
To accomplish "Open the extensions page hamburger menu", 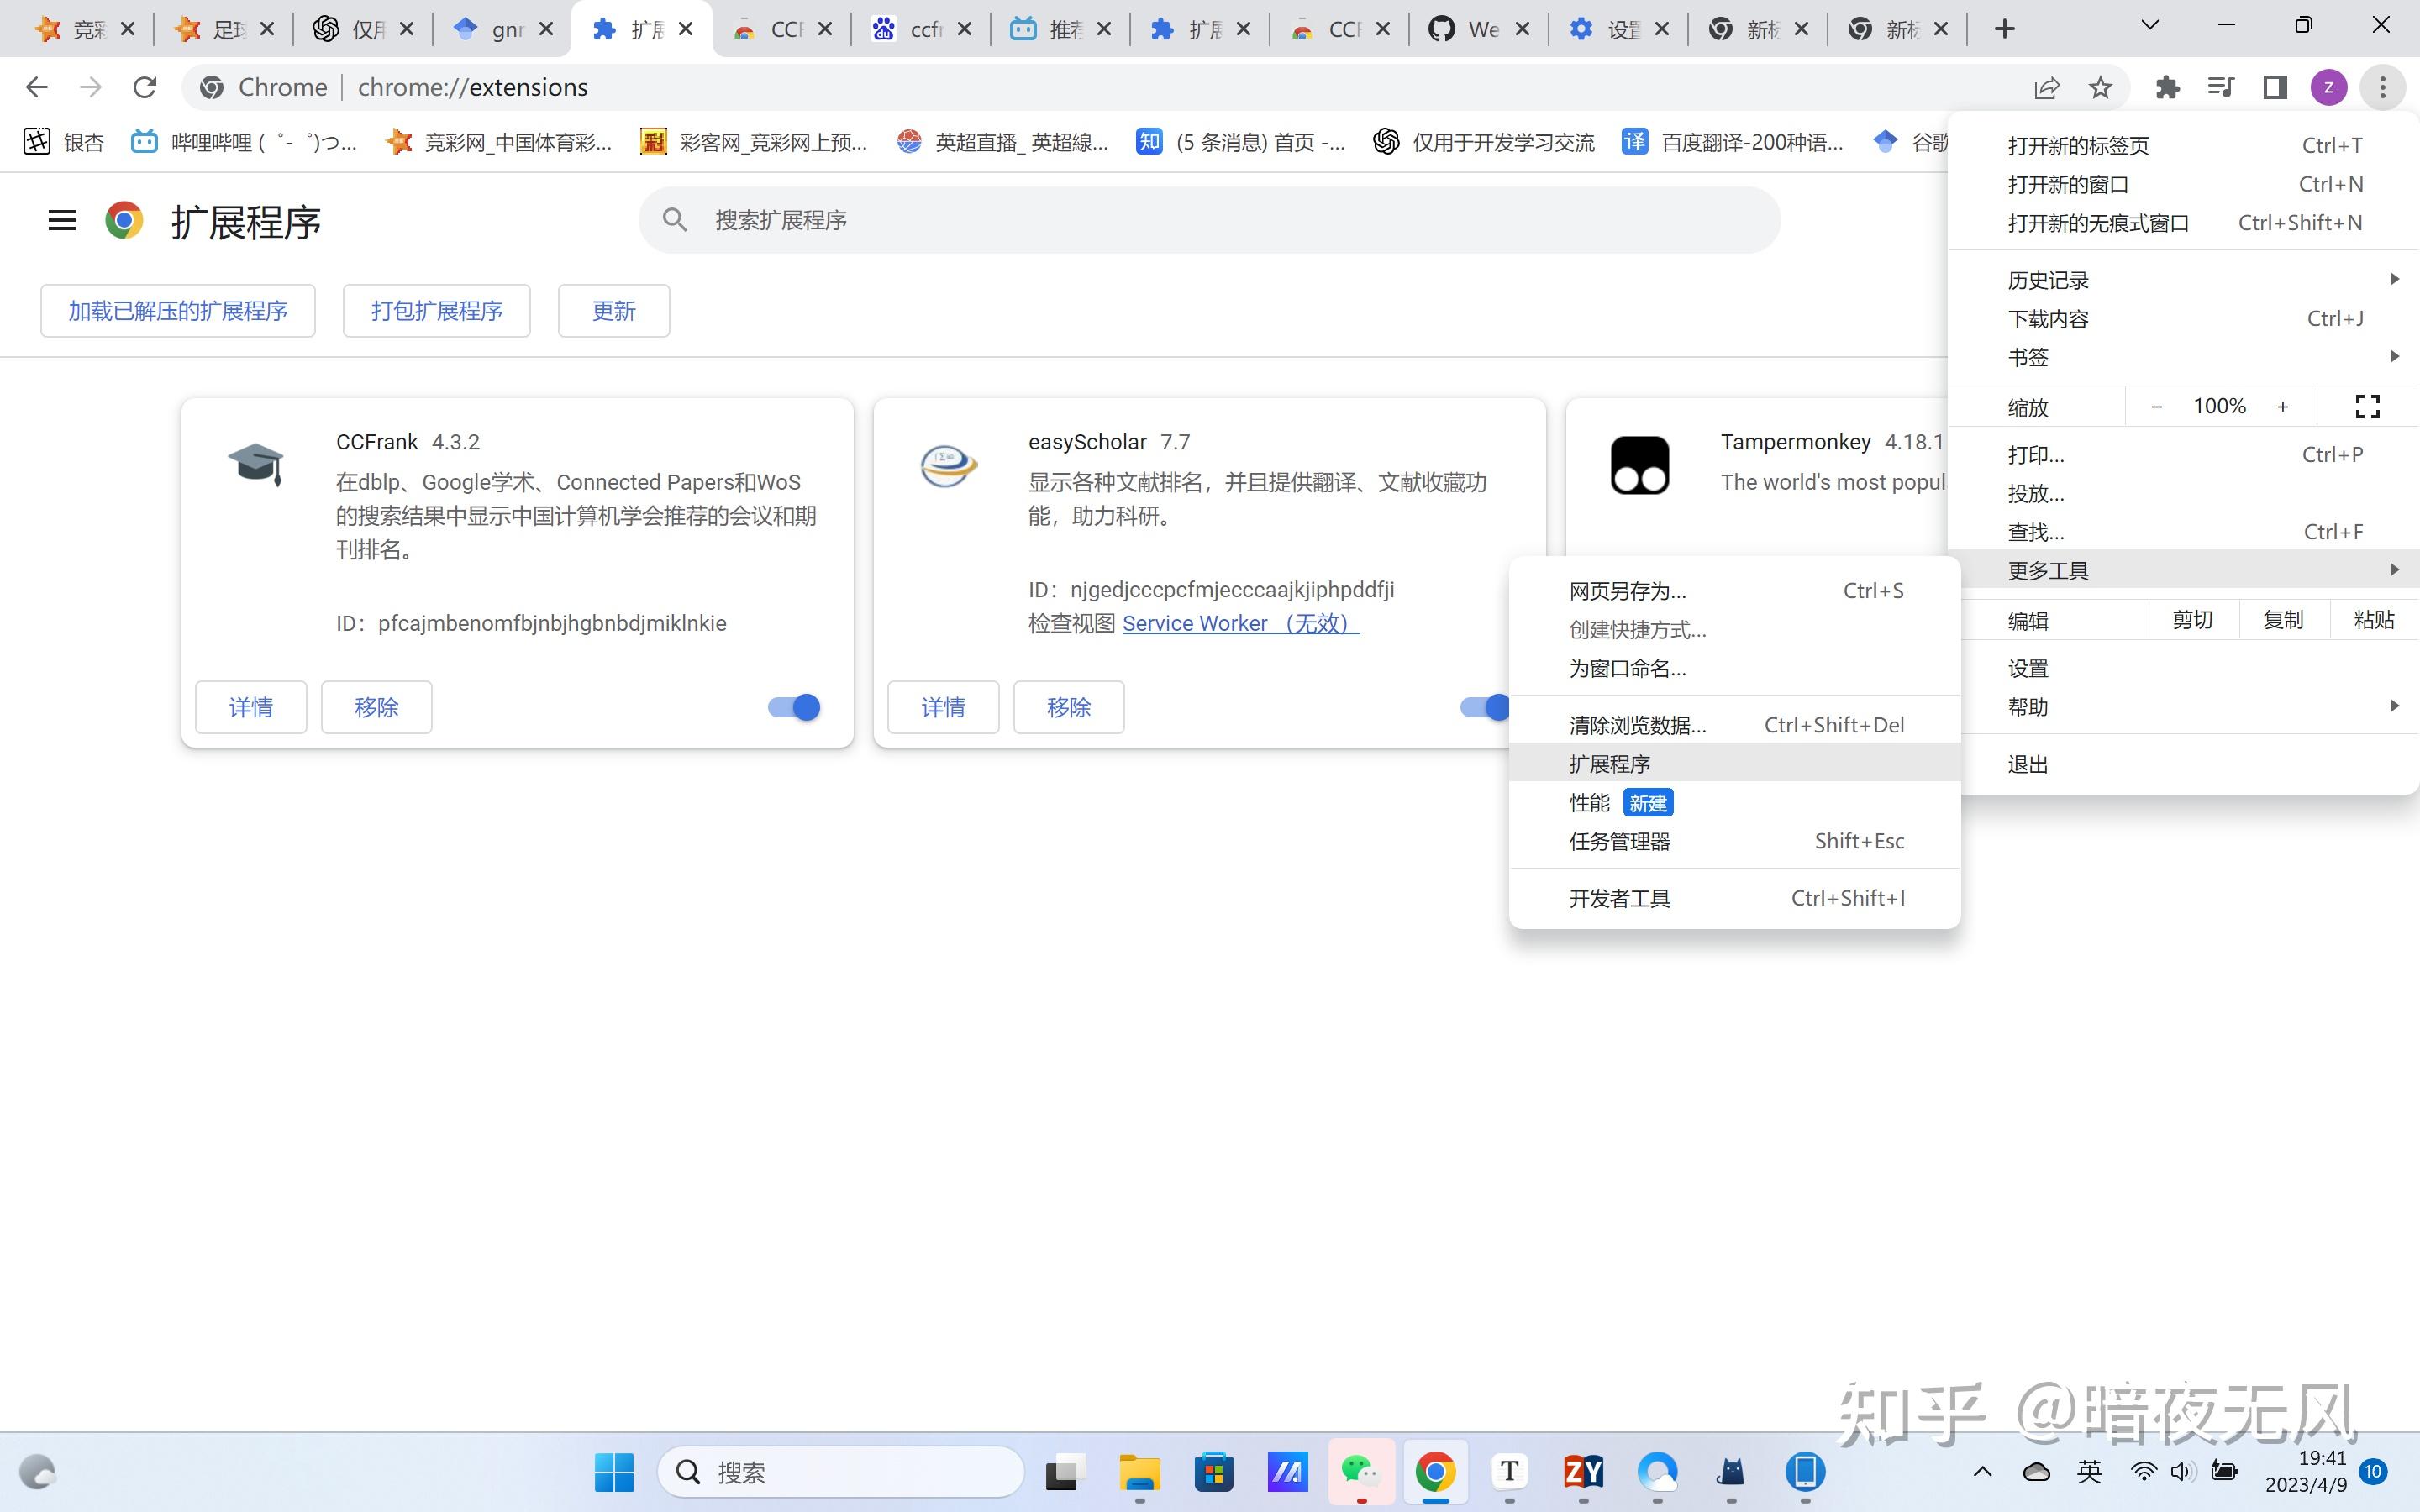I will (62, 220).
